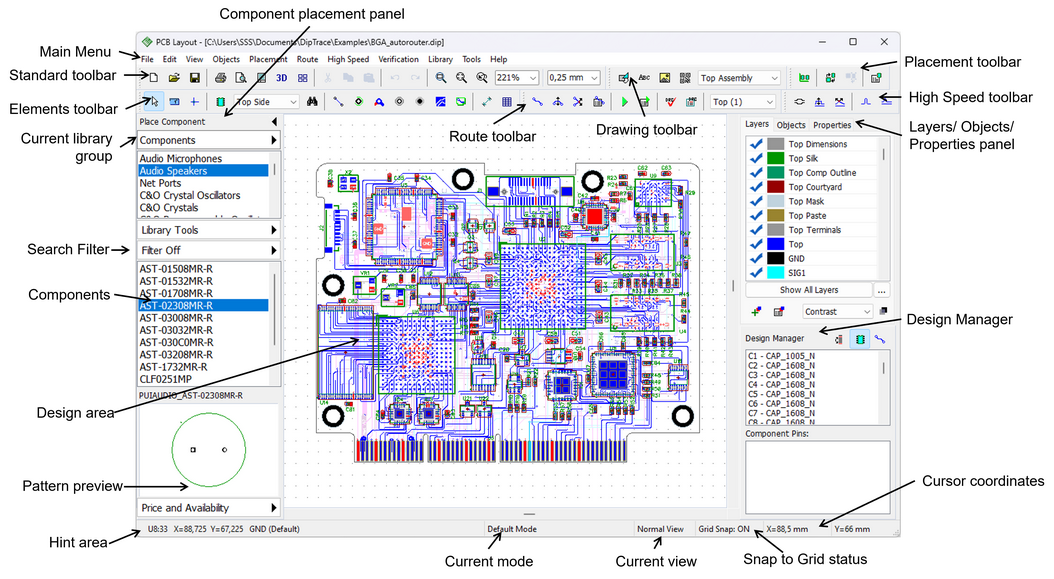Expand the Components library group
The image size is (1054, 579).
pos(208,141)
